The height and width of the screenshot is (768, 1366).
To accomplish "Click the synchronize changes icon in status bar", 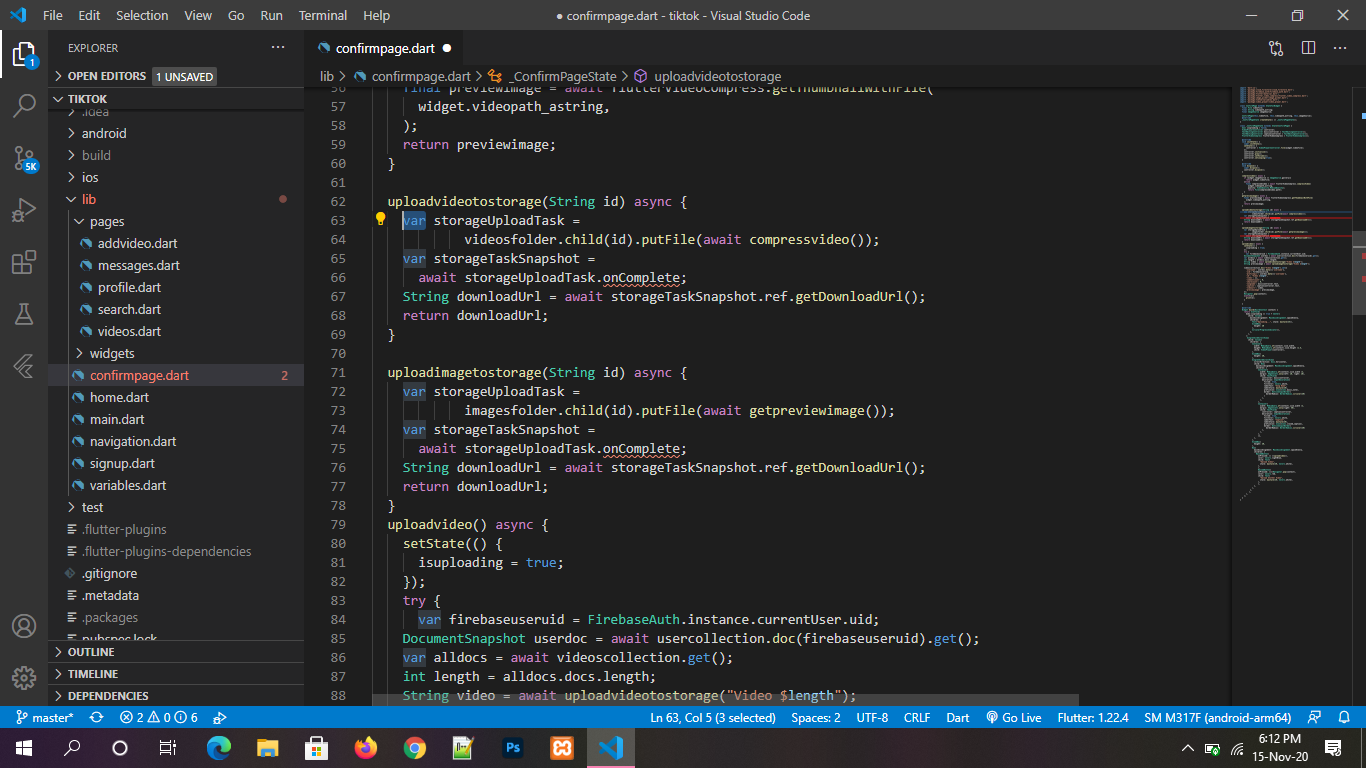I will tap(97, 717).
